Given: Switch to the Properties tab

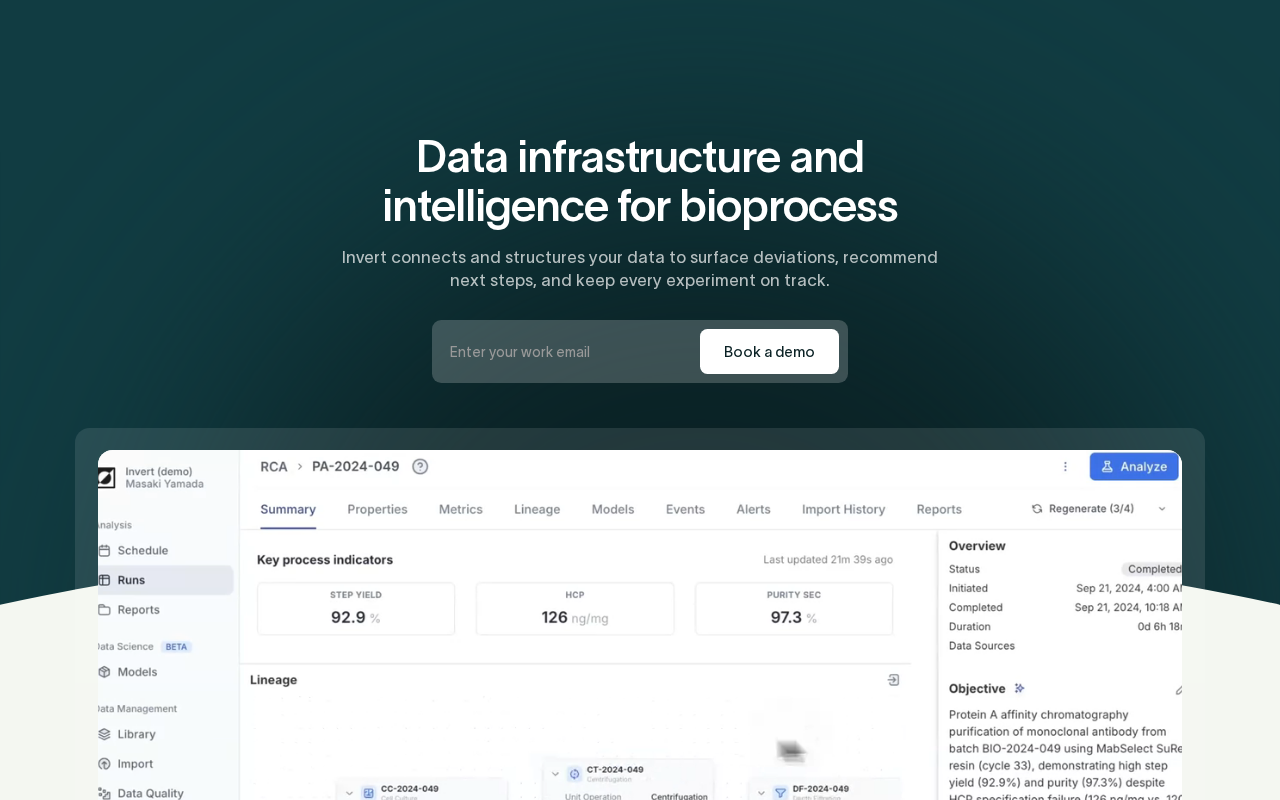Looking at the screenshot, I should pyautogui.click(x=377, y=509).
